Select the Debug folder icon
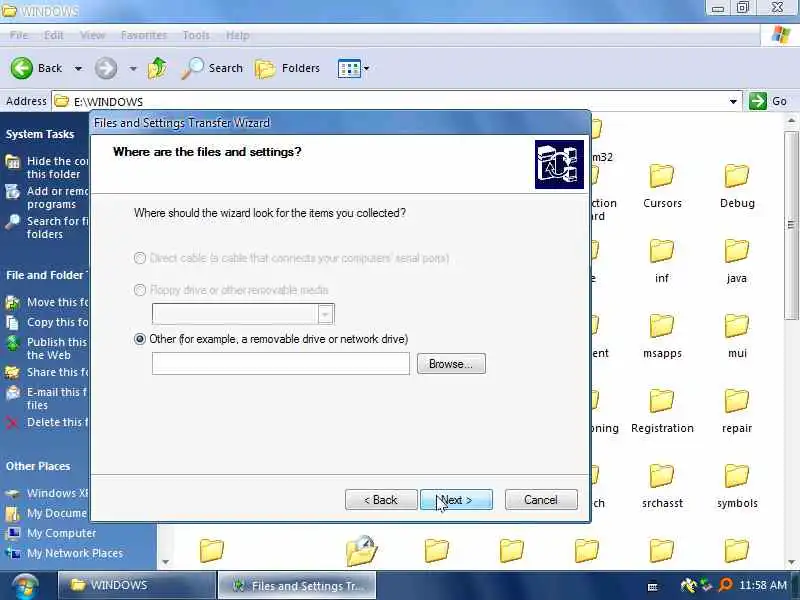 pos(737,176)
